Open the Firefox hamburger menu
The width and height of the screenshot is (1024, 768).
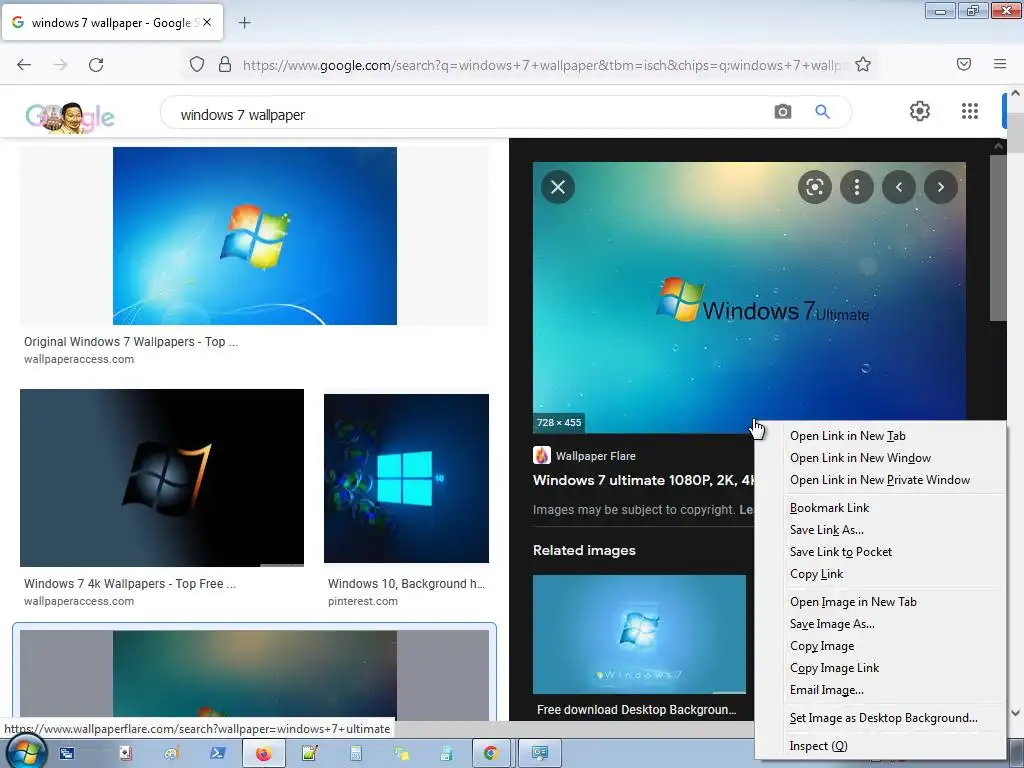(1000, 64)
